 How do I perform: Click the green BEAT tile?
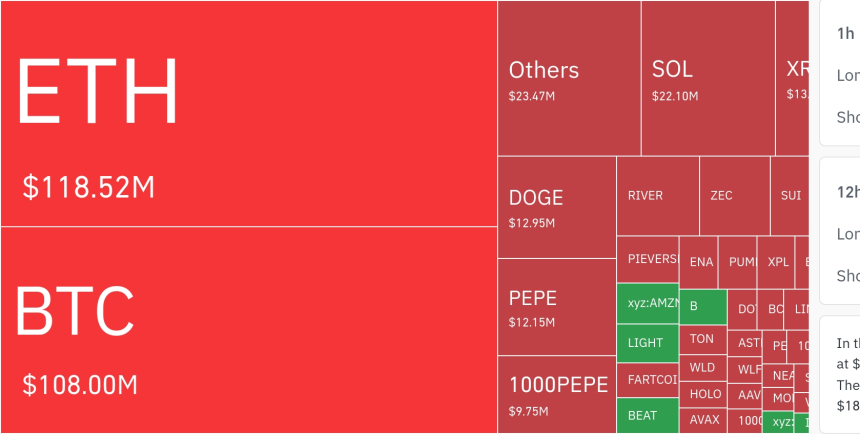(647, 415)
